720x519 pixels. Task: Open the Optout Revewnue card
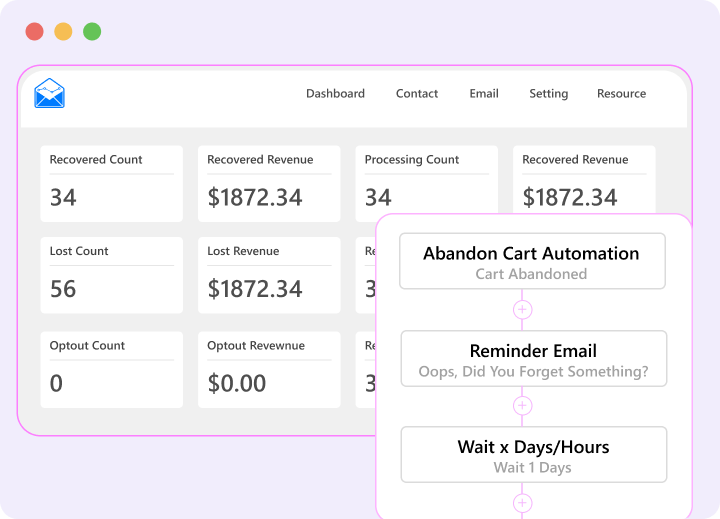269,370
